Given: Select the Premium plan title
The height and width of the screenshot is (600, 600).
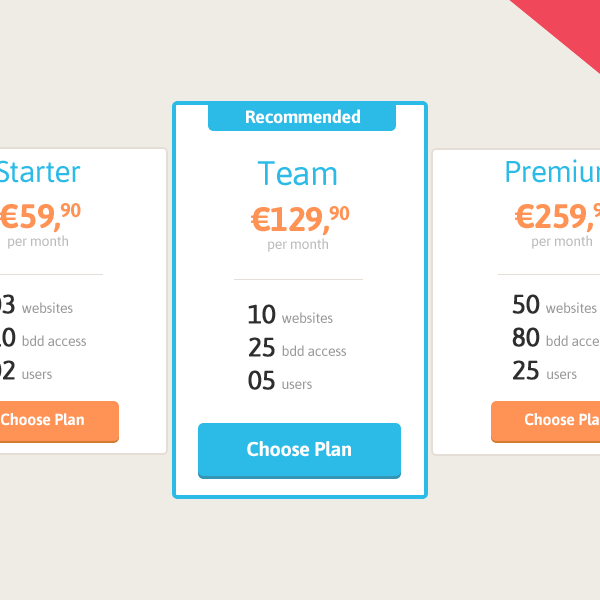Looking at the screenshot, I should (552, 172).
